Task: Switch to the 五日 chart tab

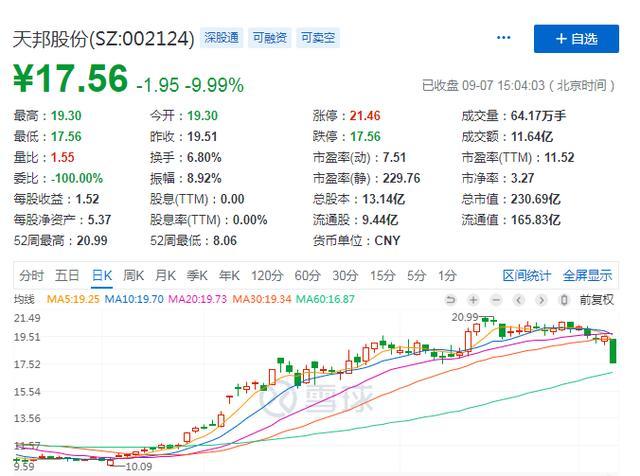Action: point(67,276)
